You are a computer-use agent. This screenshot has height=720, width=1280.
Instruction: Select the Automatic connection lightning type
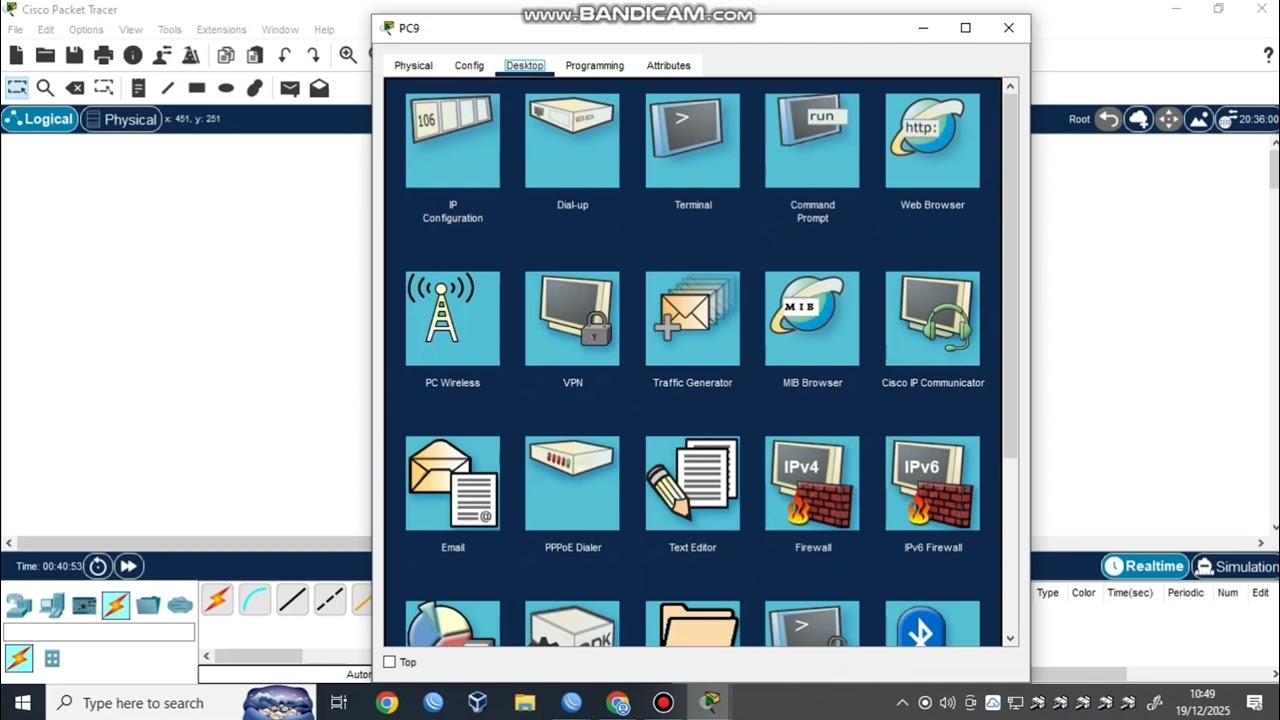tap(217, 600)
